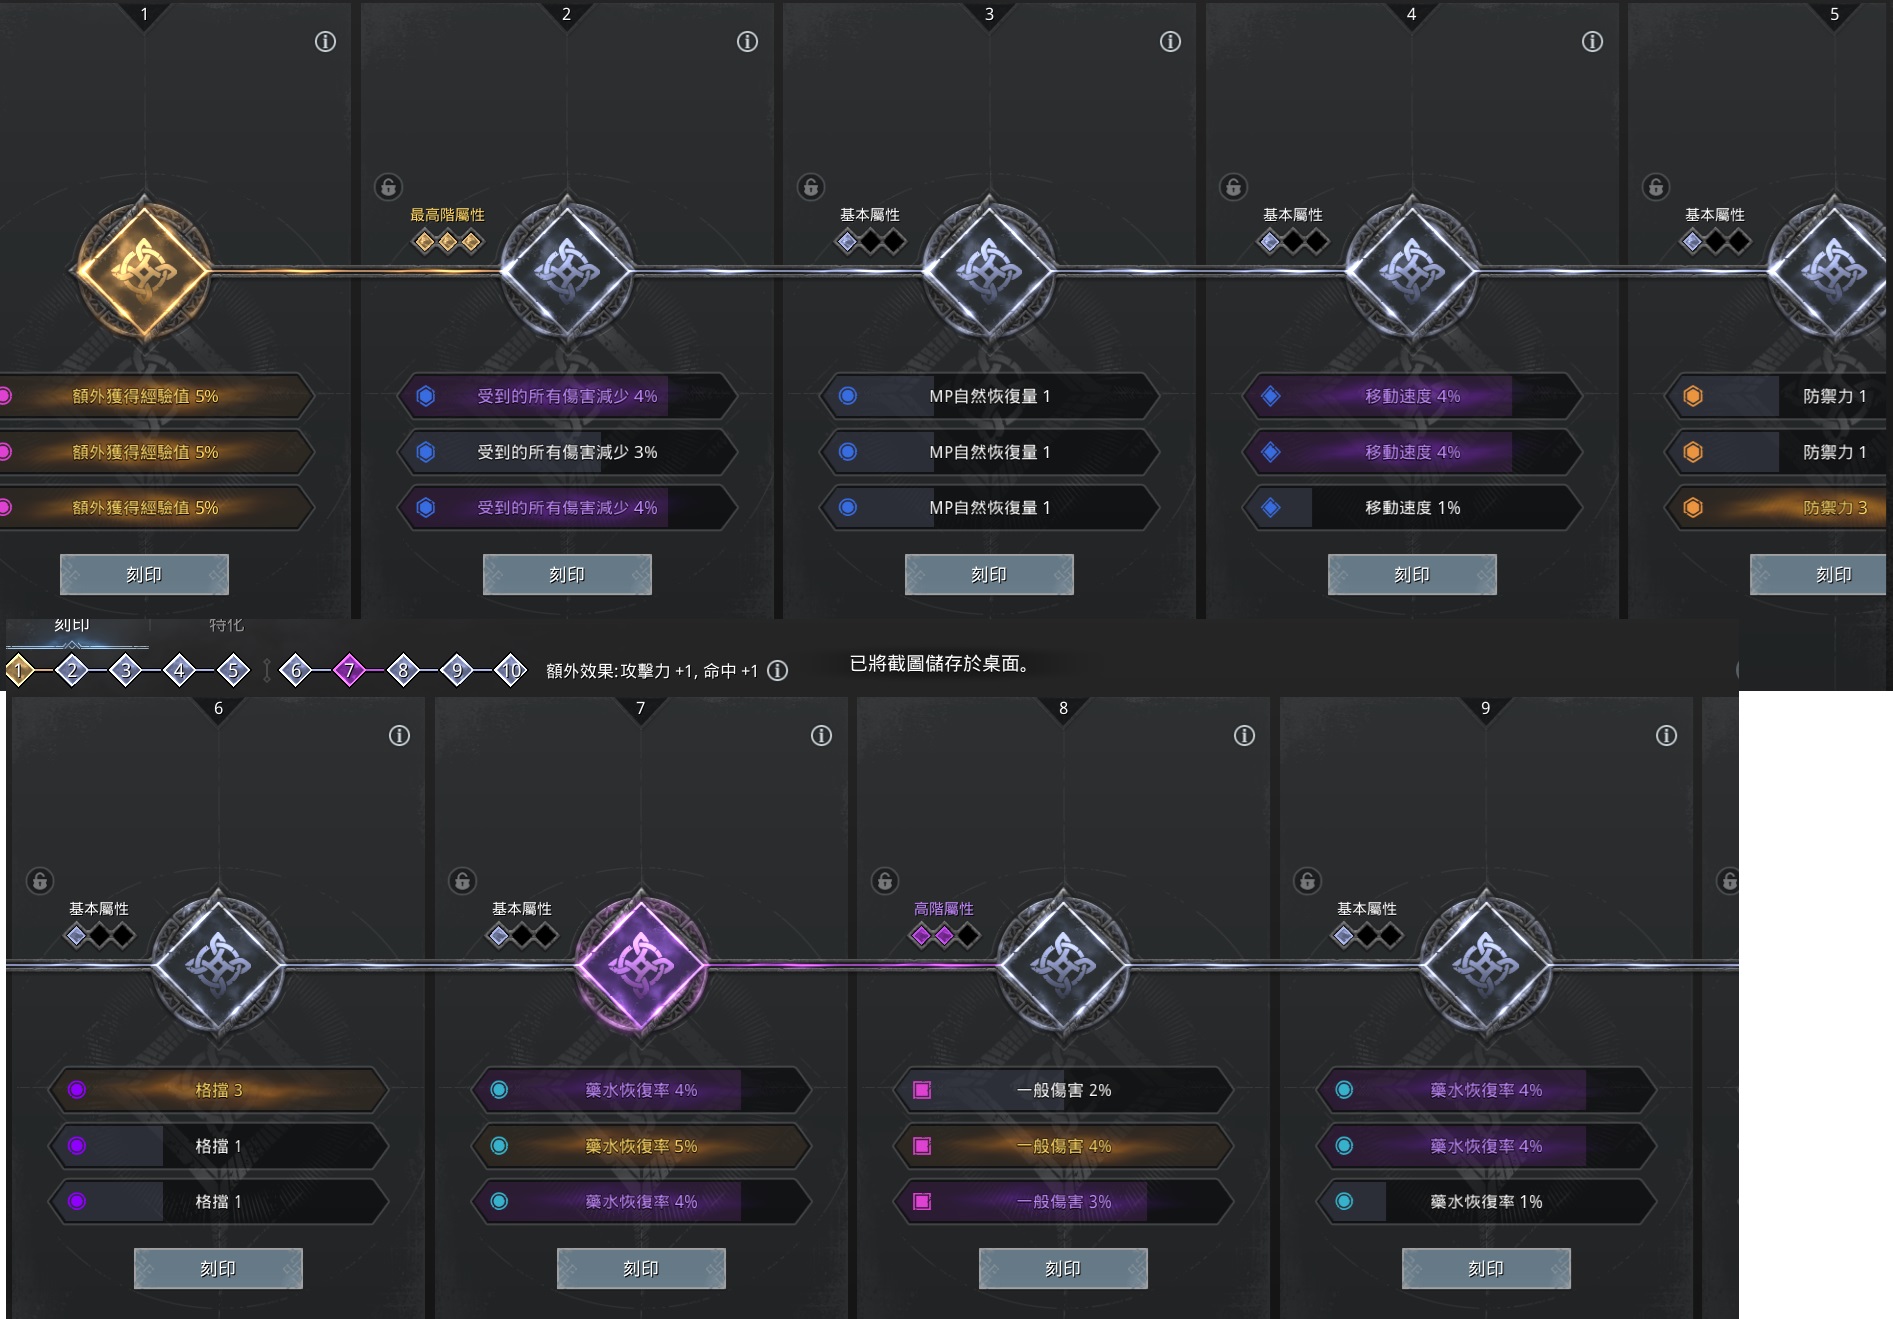Switch to the 特化 tab
This screenshot has width=1893, height=1319.
pyautogui.click(x=226, y=627)
